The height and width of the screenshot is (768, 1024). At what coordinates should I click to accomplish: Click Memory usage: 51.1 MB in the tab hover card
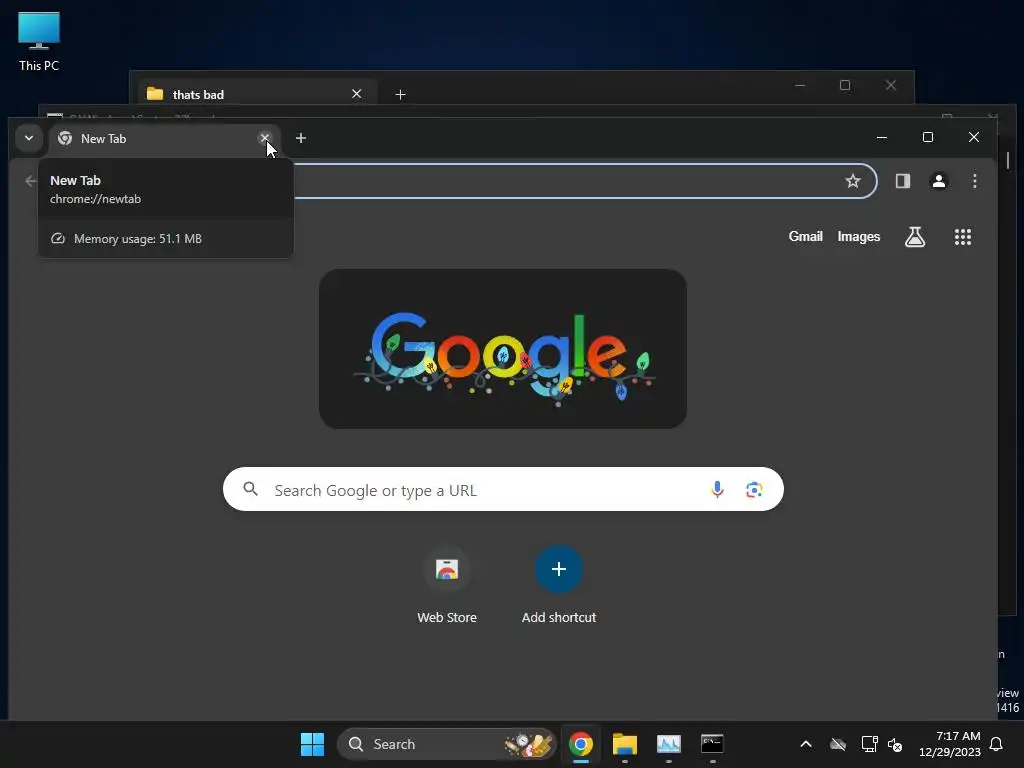click(138, 239)
